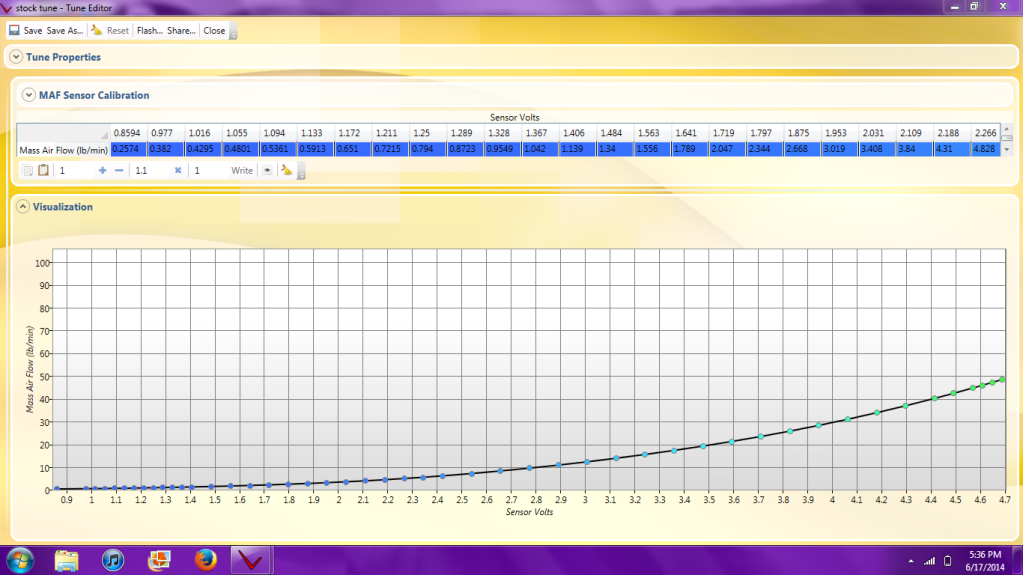Screen dimensions: 1023x575
Task: Select mass air flow cell 1.042
Action: click(540, 149)
